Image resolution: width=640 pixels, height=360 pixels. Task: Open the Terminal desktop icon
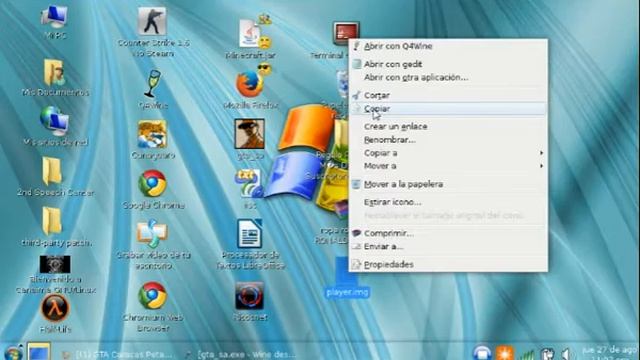click(346, 33)
